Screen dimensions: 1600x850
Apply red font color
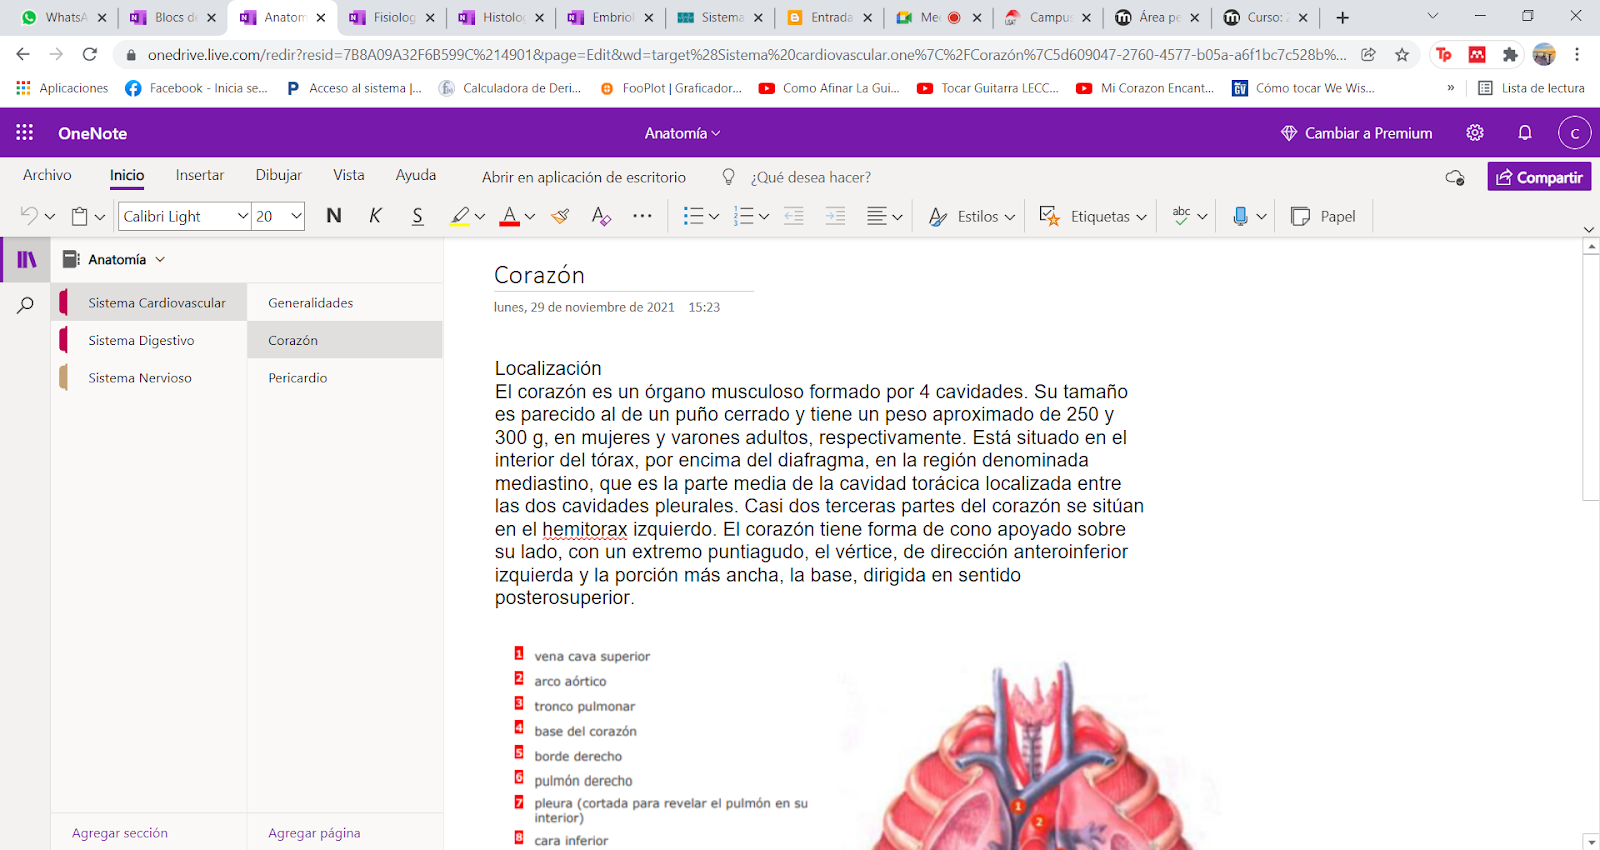[x=509, y=216]
